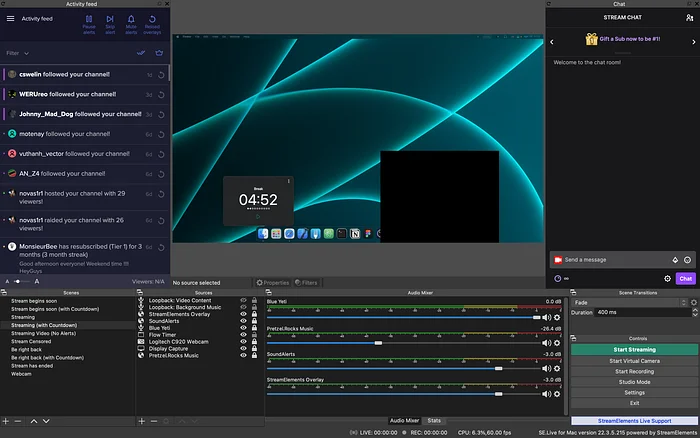This screenshot has height=438, width=700.
Task: Toggle visibility of Blue Yeti source
Action: click(x=243, y=327)
